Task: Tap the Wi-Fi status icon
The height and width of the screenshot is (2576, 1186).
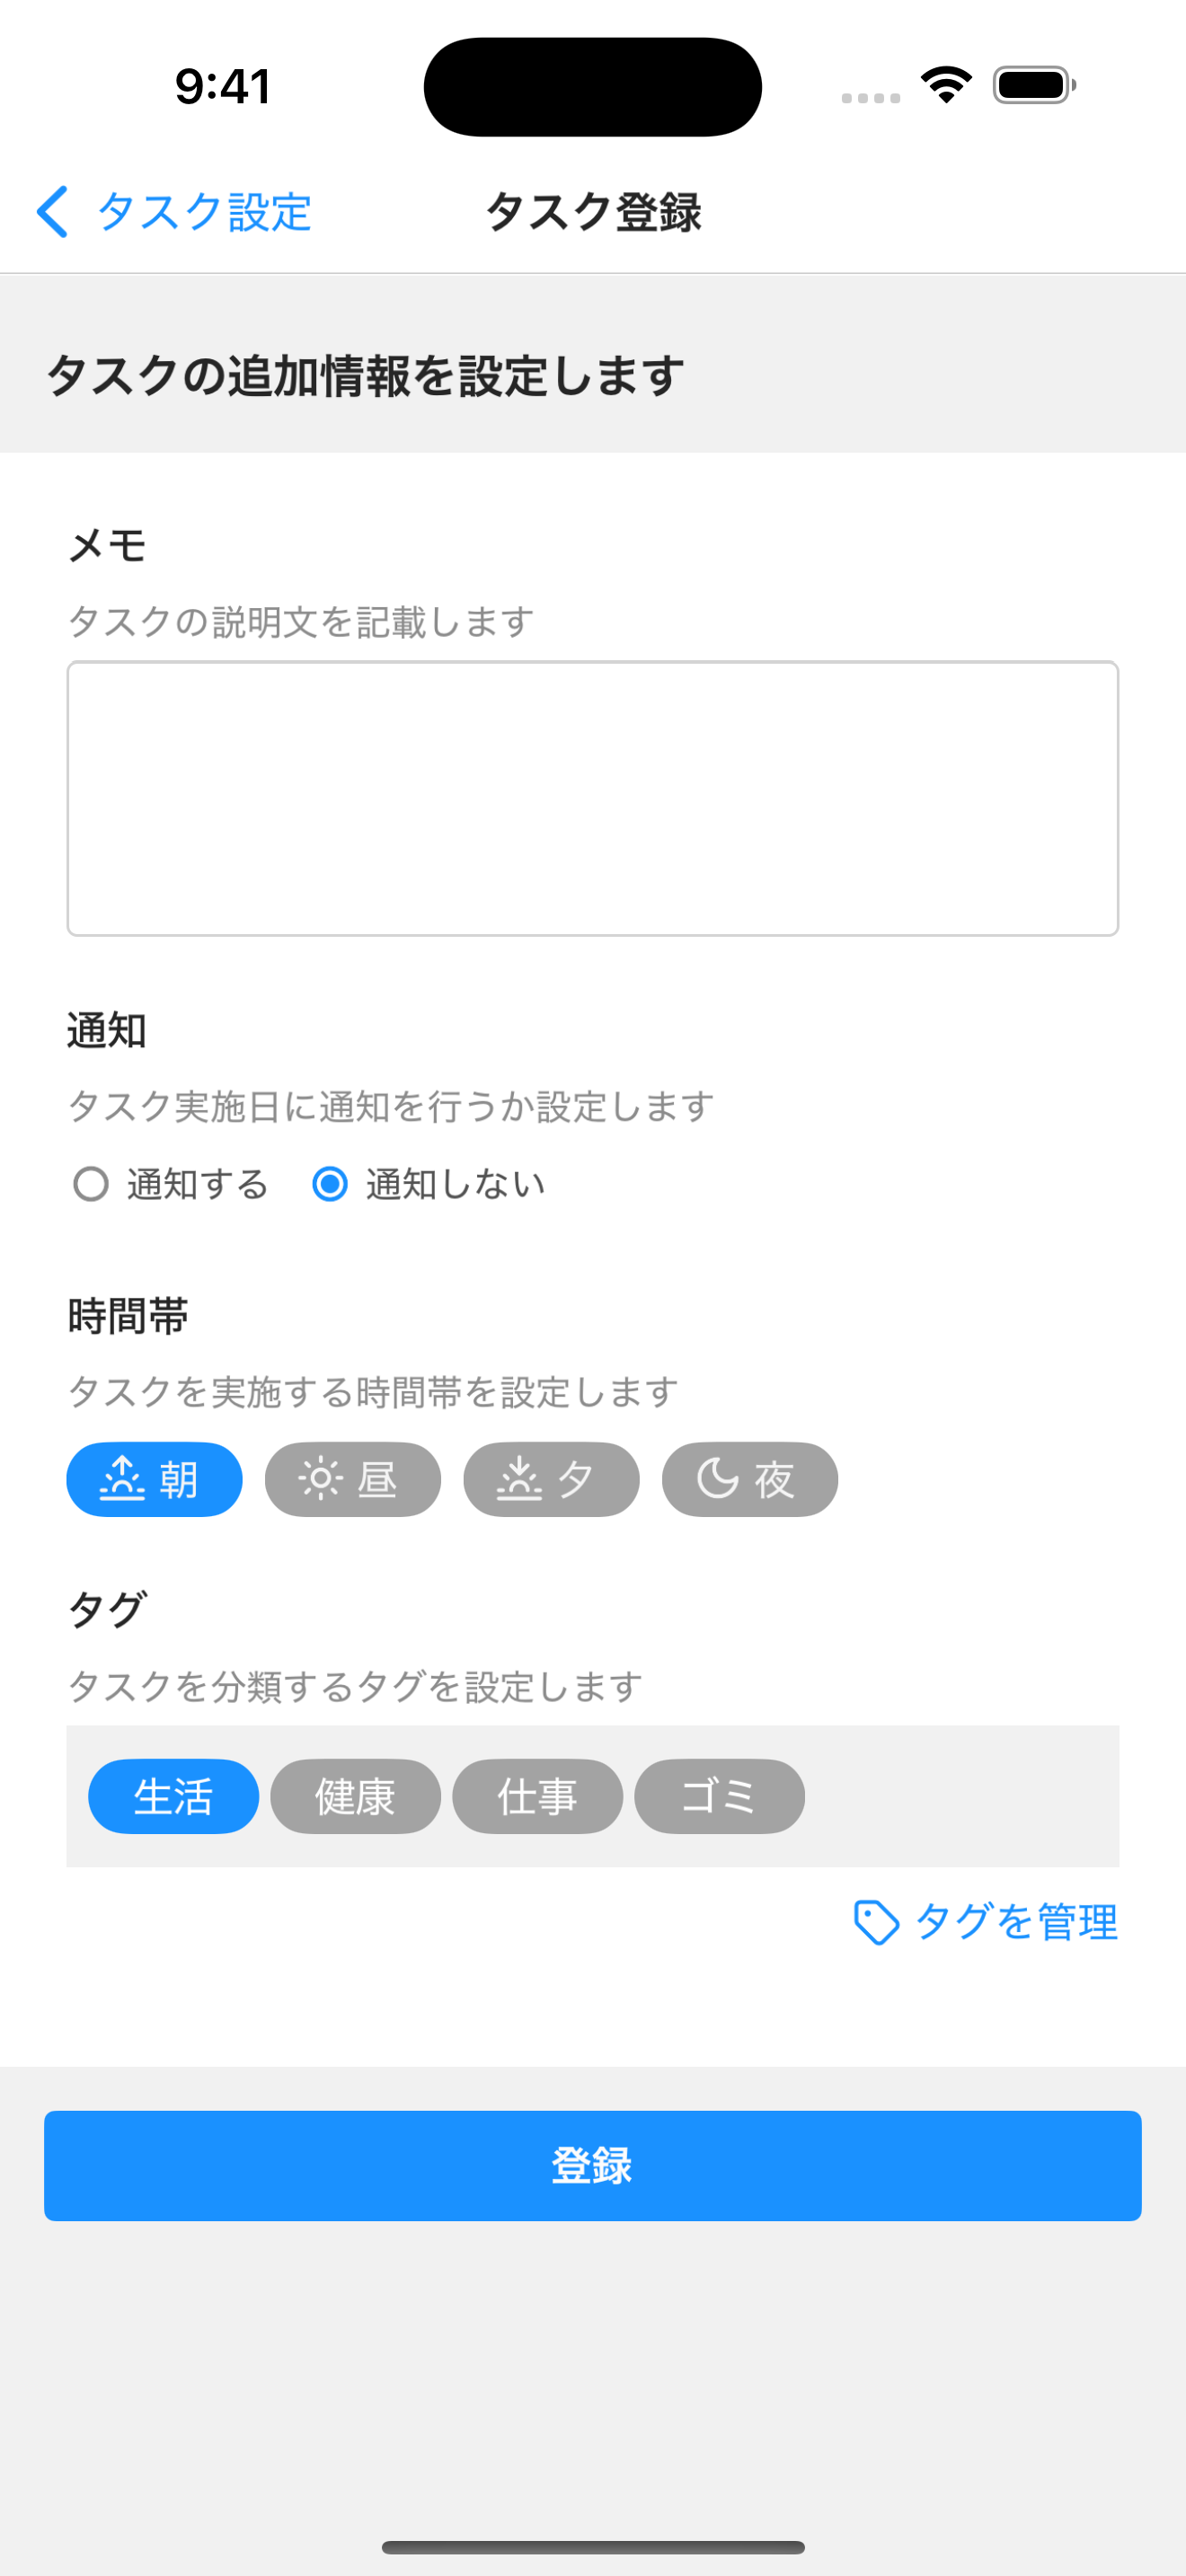Action: click(x=946, y=85)
